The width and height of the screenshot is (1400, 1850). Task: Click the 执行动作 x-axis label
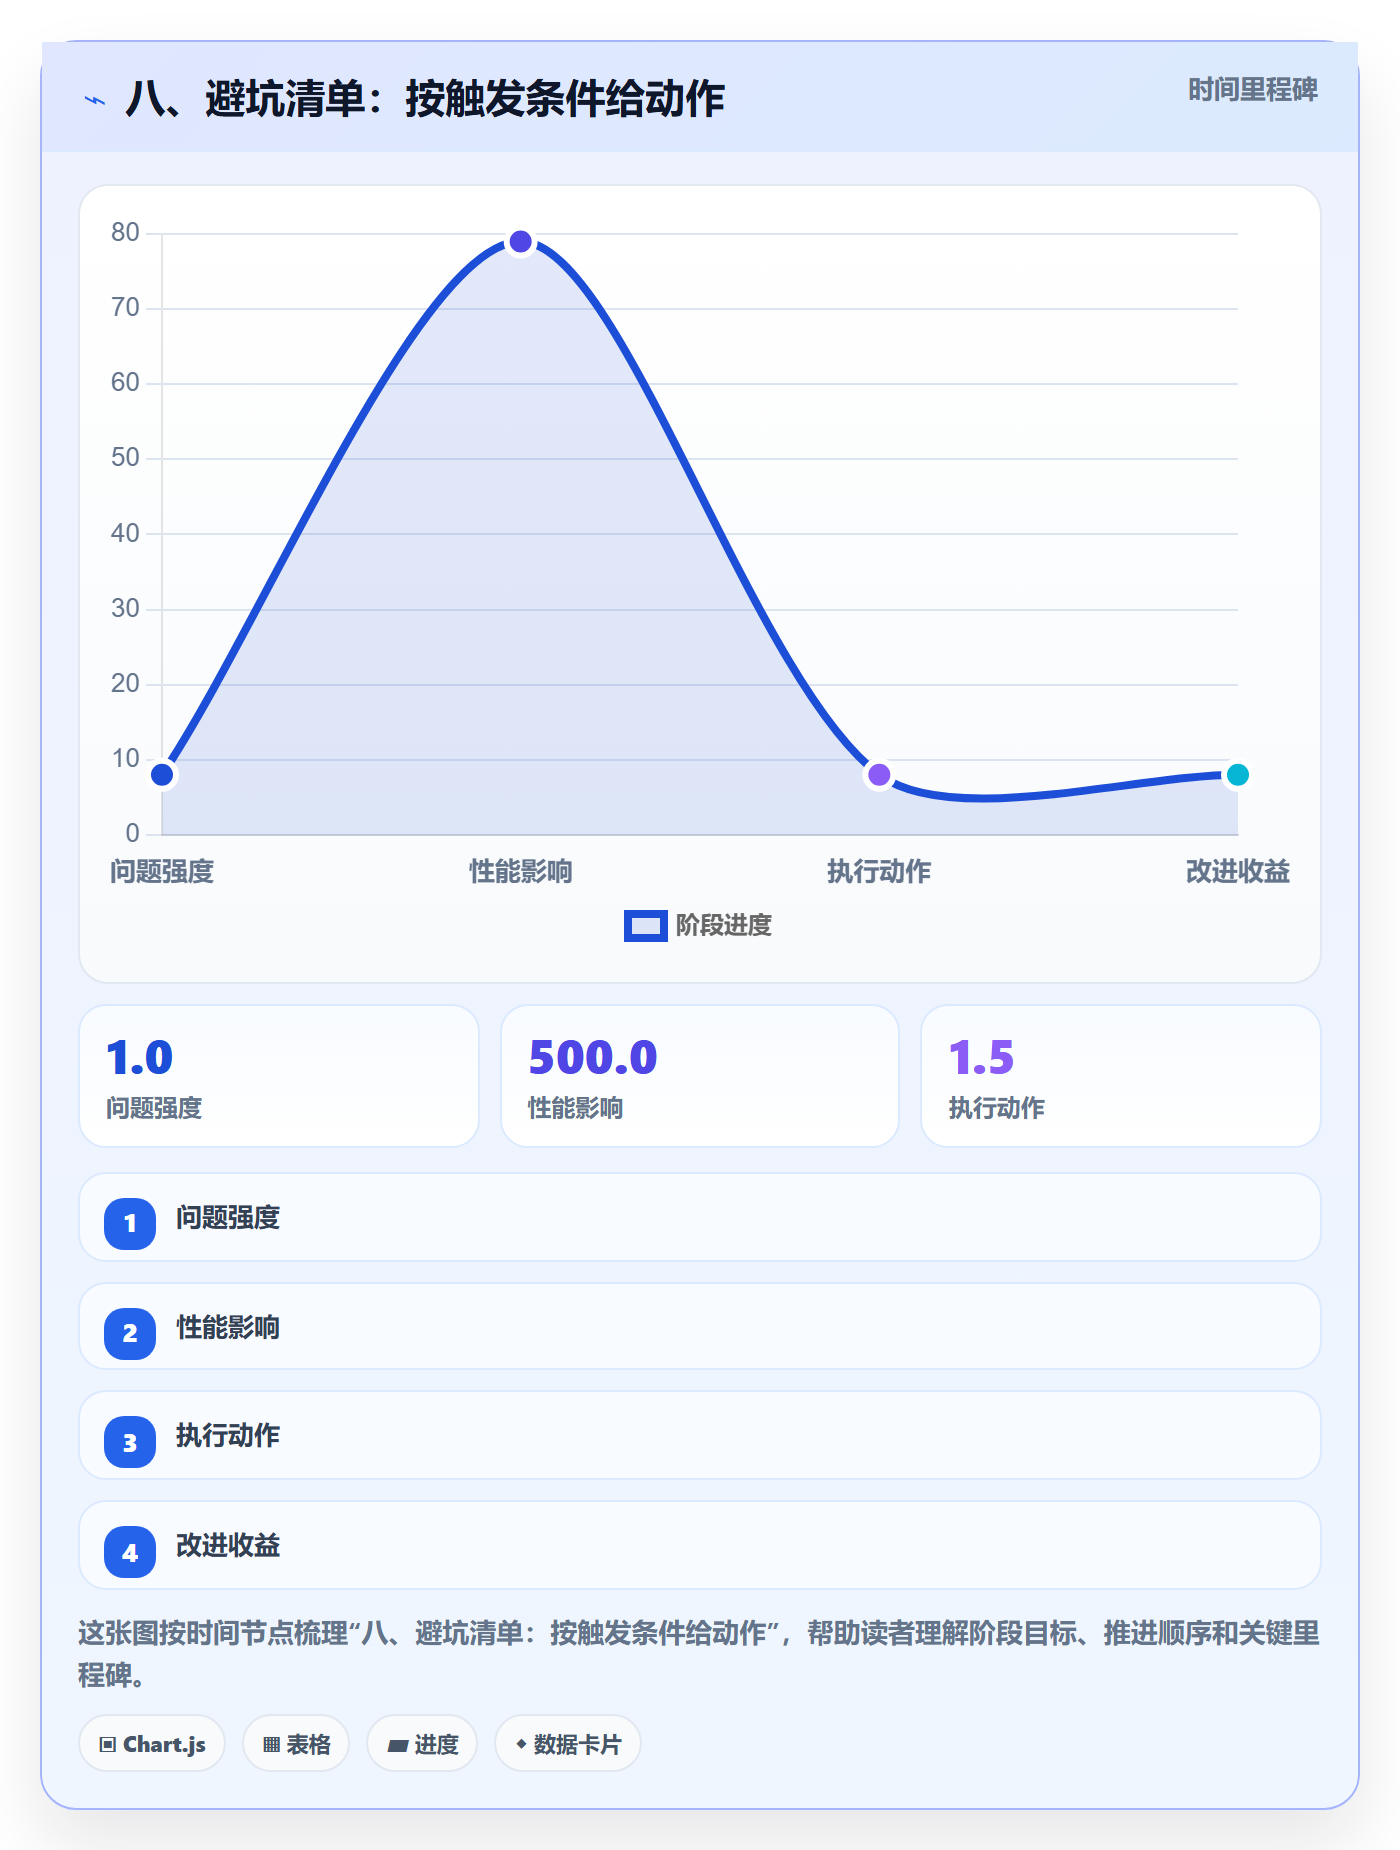[879, 872]
